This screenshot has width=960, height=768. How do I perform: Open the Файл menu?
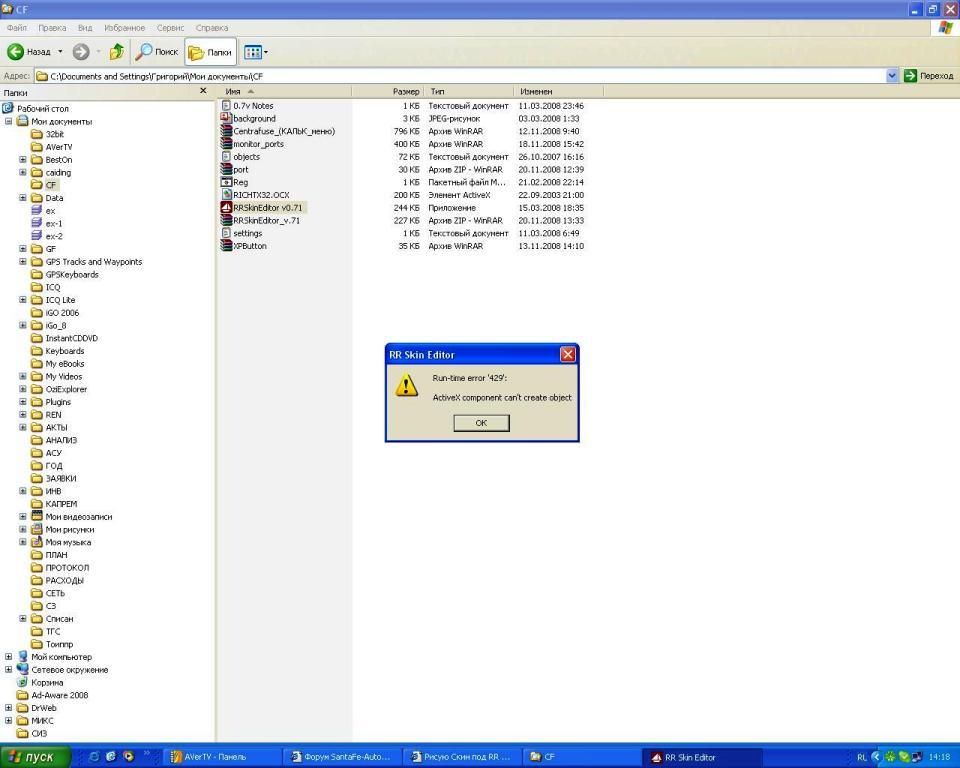click(x=17, y=28)
